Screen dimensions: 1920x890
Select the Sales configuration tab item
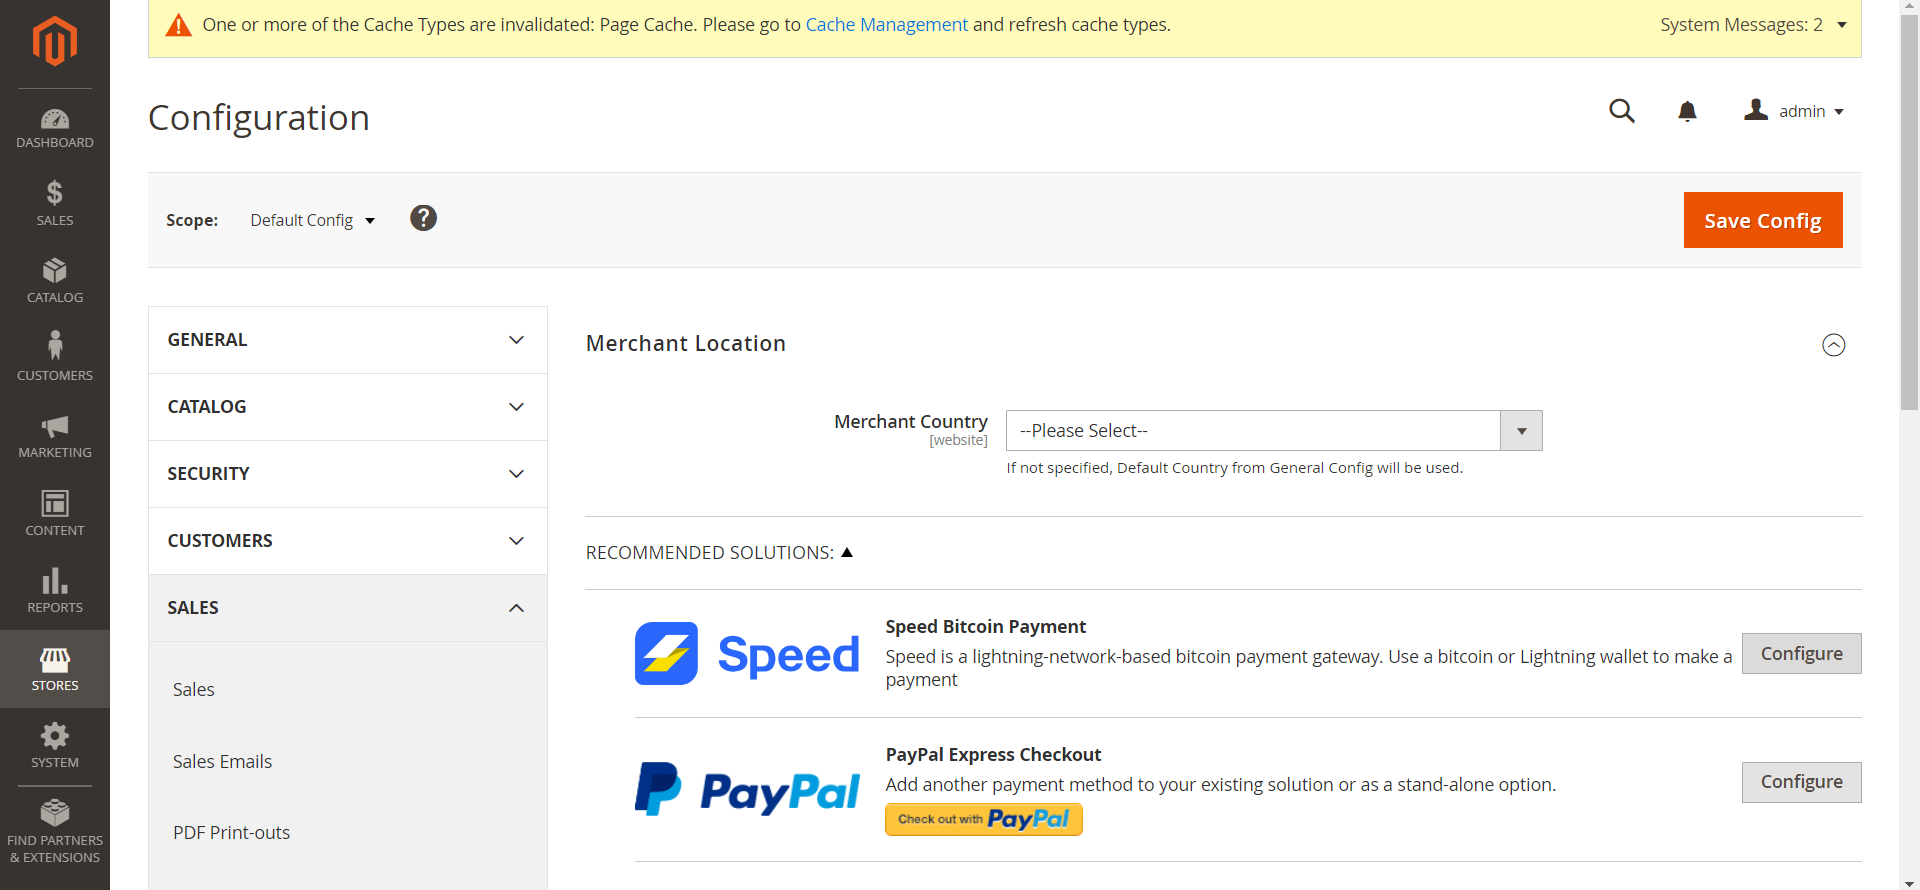[194, 690]
